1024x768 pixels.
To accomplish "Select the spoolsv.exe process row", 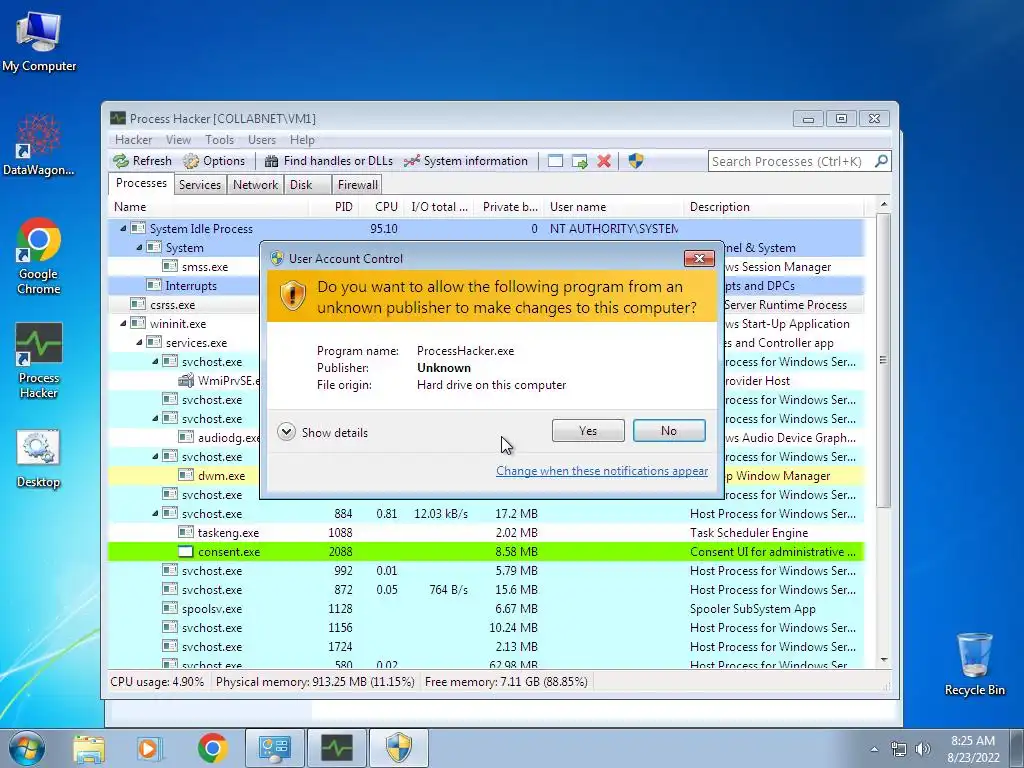I will point(486,609).
